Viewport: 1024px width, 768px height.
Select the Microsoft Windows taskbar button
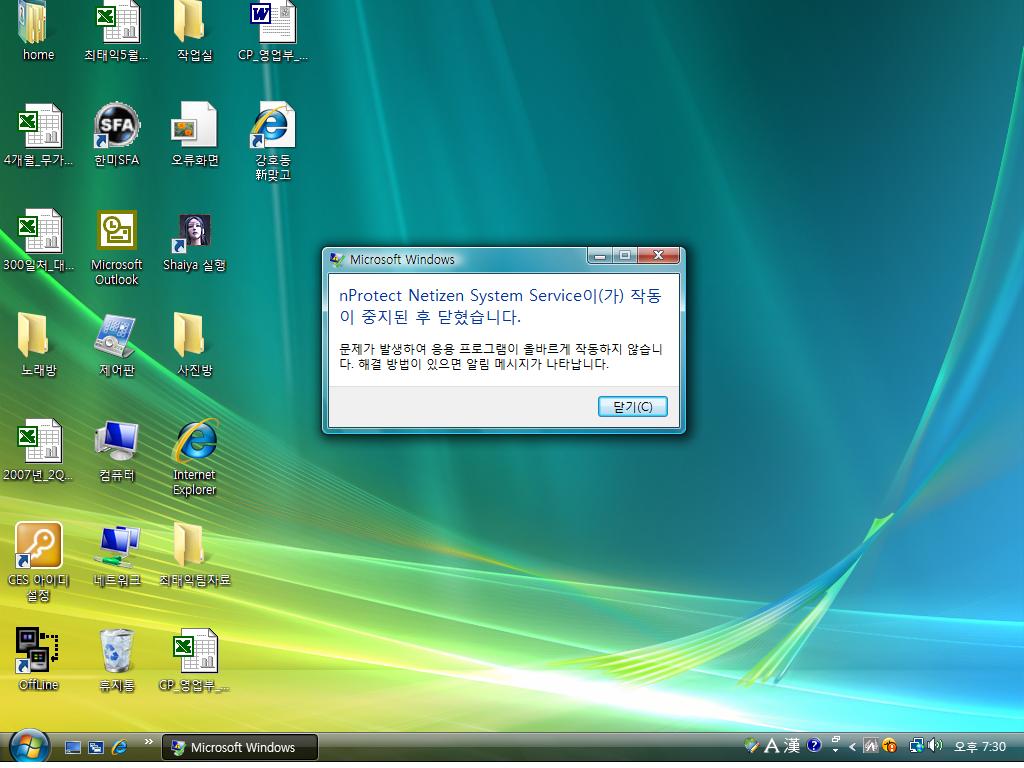240,747
